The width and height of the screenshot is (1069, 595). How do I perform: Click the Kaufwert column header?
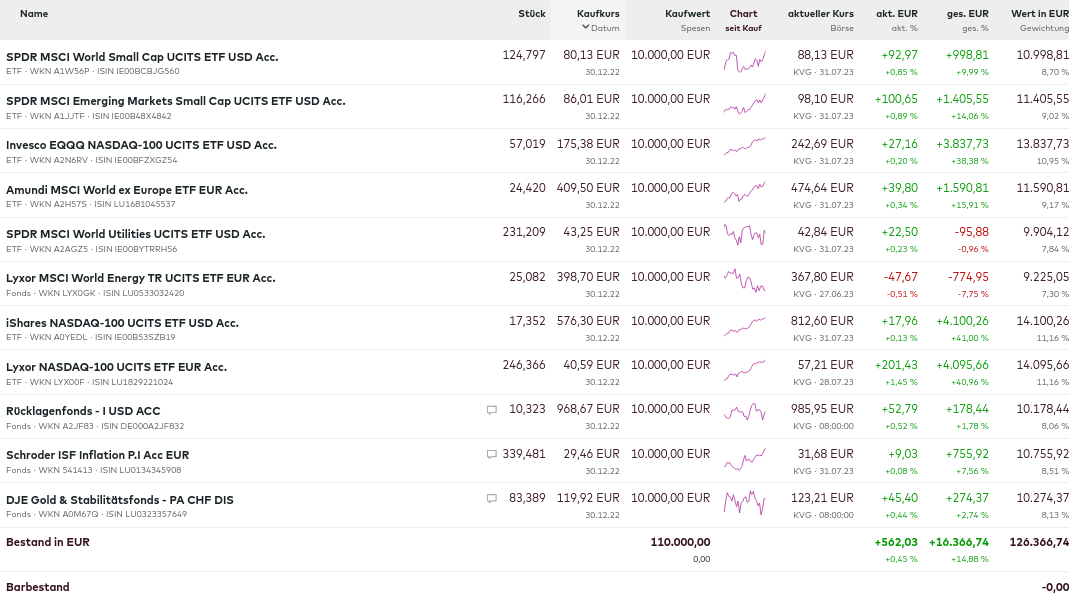(x=687, y=13)
